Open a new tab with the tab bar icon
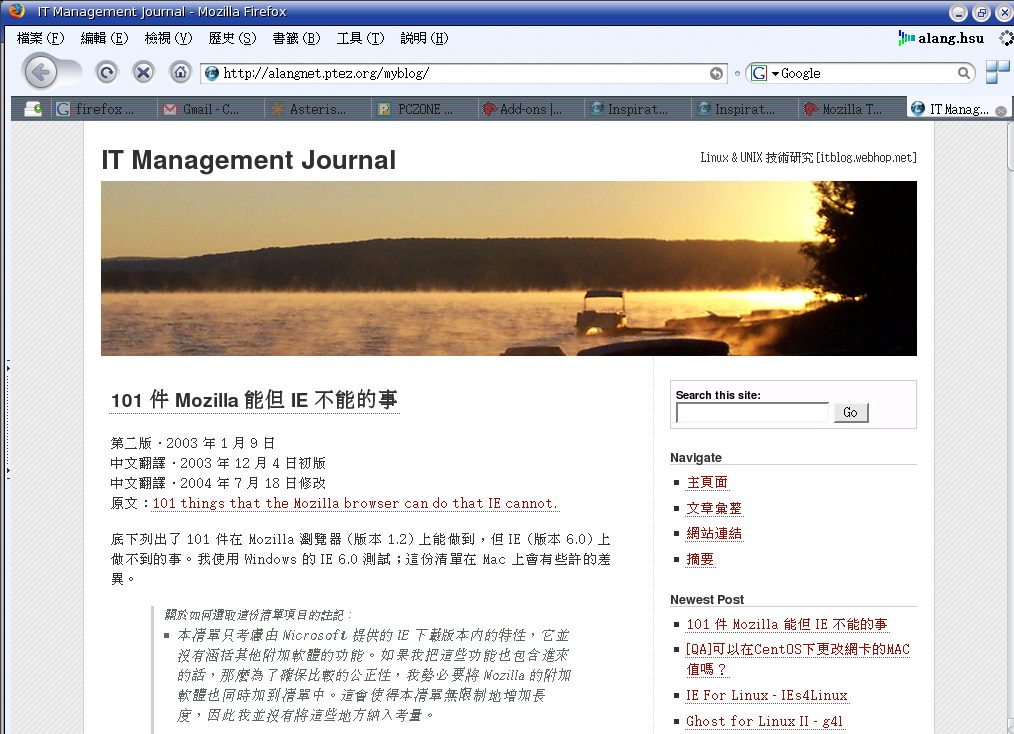Viewport: 1014px width, 734px height. (x=33, y=109)
